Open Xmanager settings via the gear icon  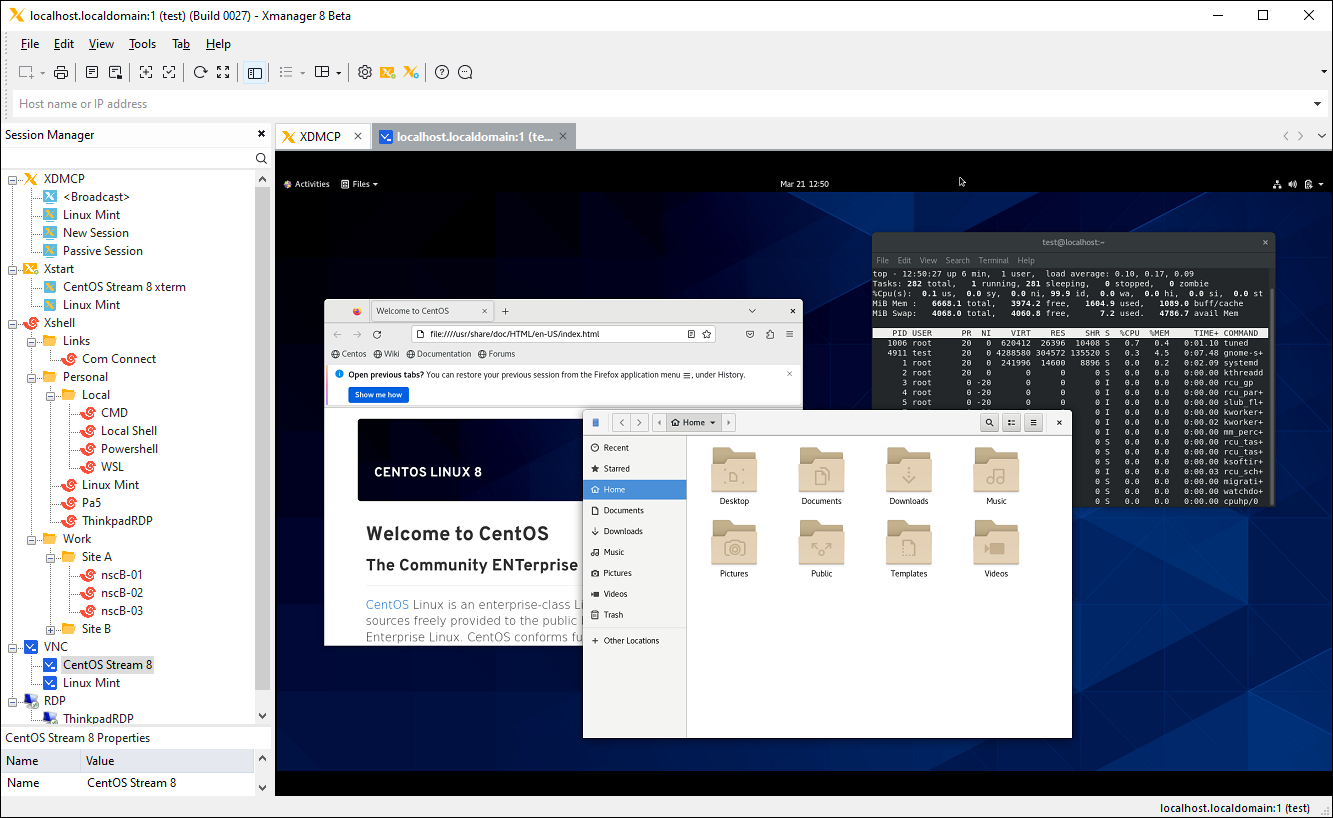(365, 72)
